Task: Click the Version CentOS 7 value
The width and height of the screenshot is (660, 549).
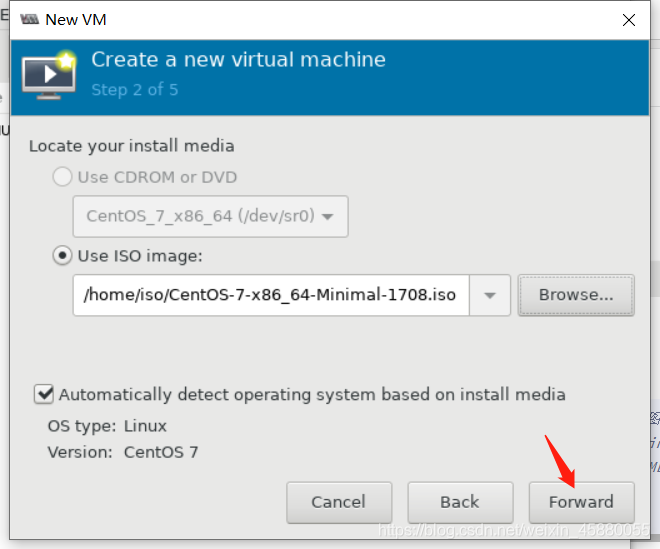Action: click(161, 452)
